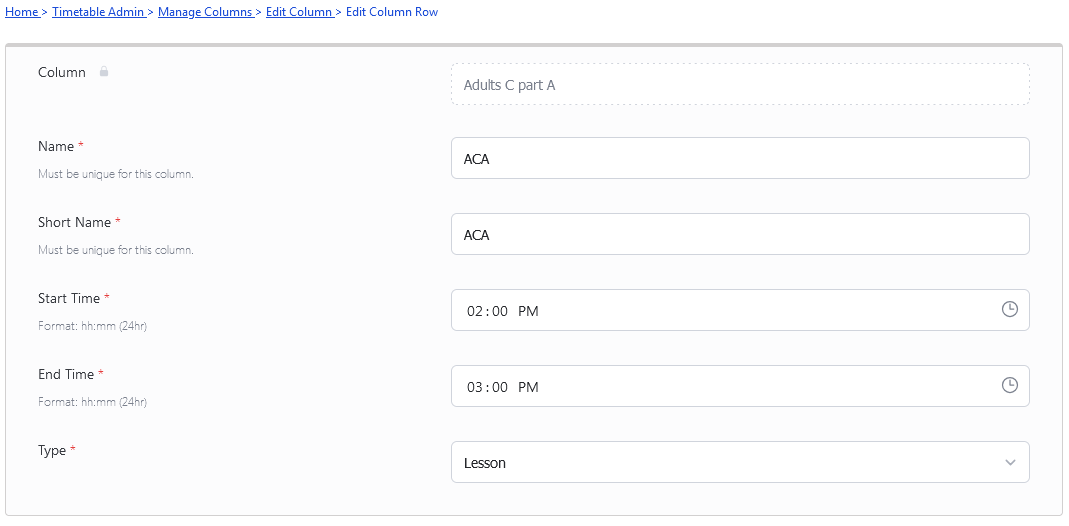Click the Type field label
1069x526 pixels.
52,450
